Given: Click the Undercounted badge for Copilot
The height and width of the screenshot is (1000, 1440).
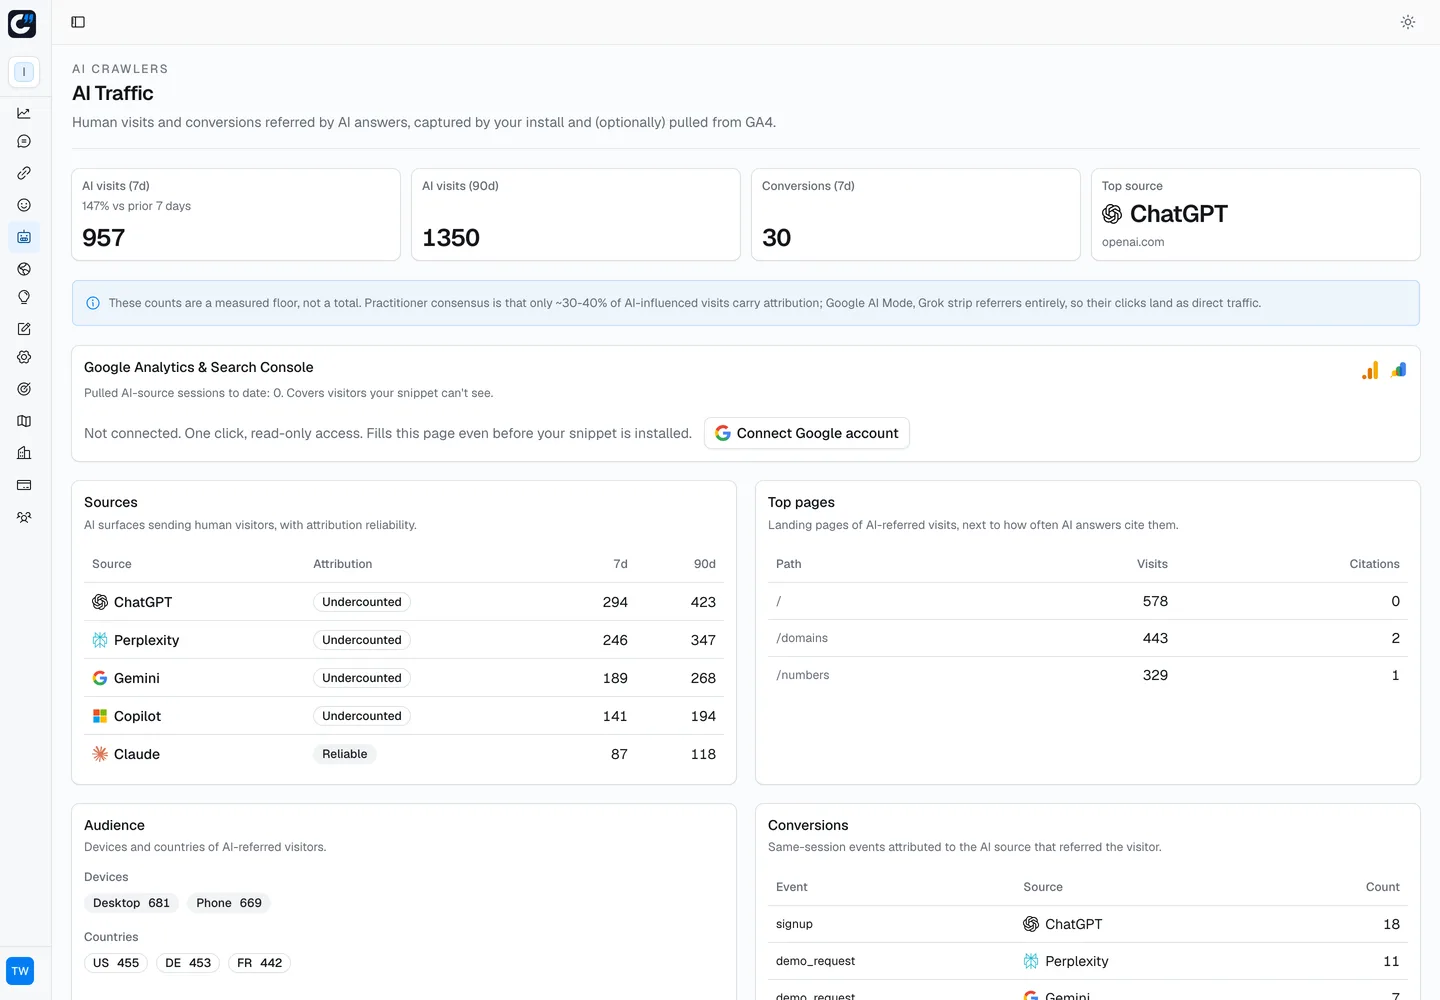Looking at the screenshot, I should pos(362,716).
